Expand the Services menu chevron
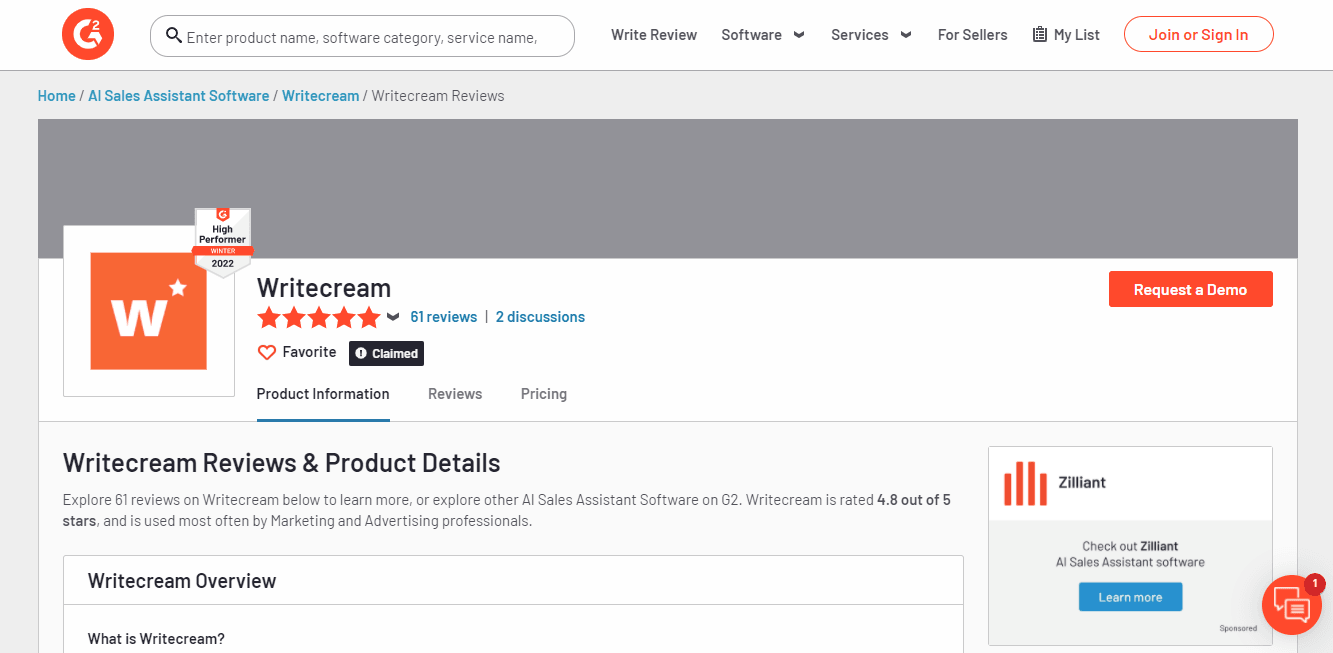1333x653 pixels. (x=906, y=35)
